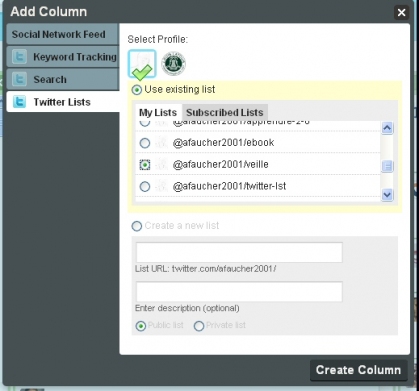This screenshot has width=419, height=391.
Task: Click the list scrollbar up arrow
Action: tap(387, 128)
